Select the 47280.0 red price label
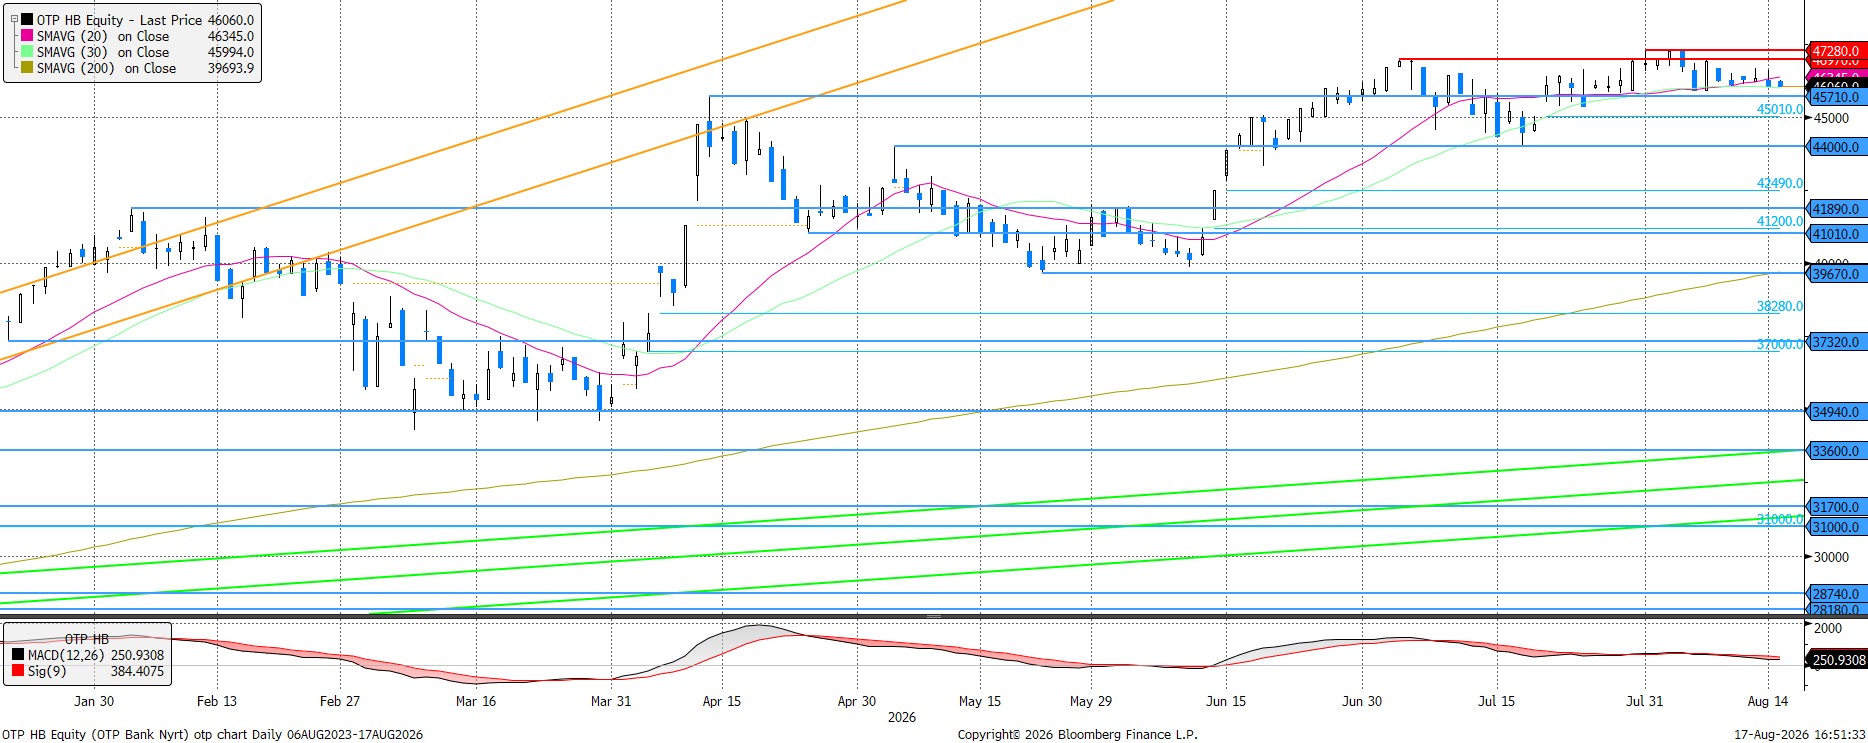The width and height of the screenshot is (1868, 743). [1835, 51]
